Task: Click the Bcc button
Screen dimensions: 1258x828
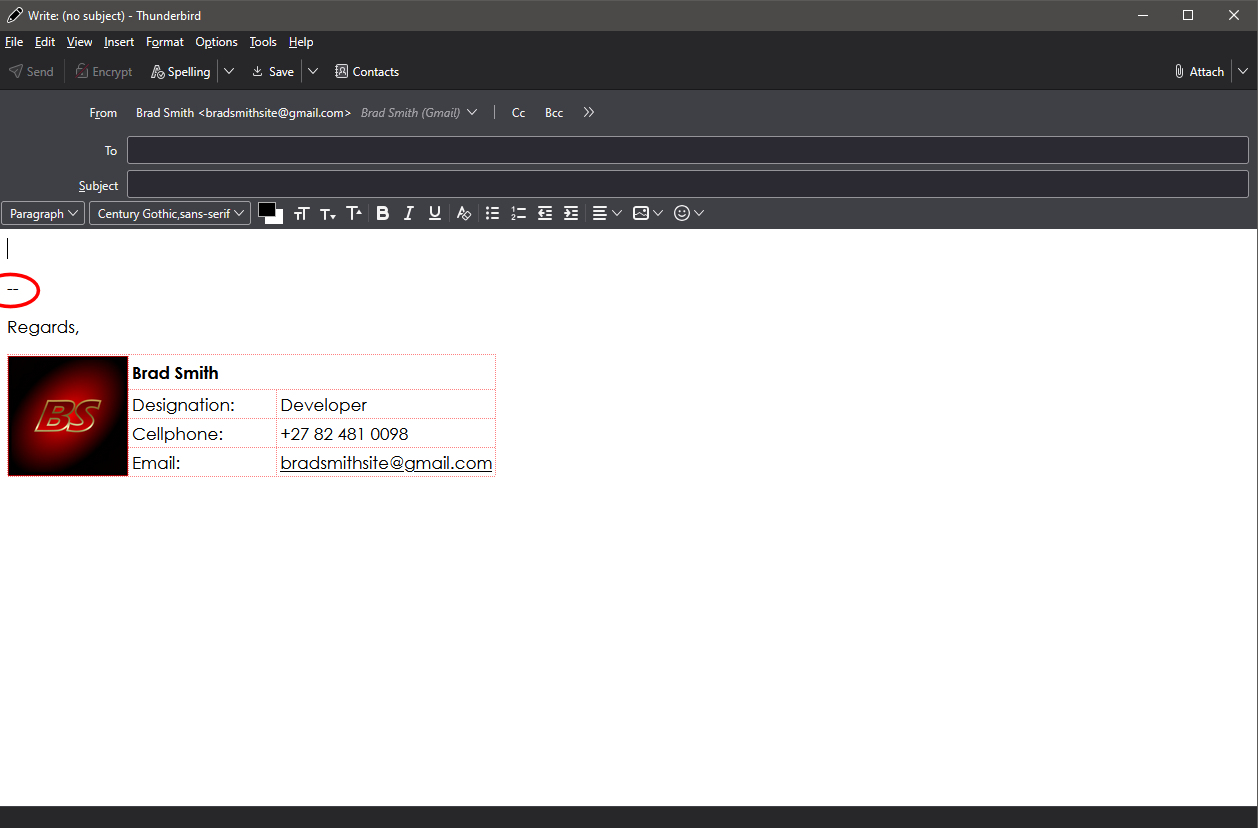Action: tap(554, 113)
